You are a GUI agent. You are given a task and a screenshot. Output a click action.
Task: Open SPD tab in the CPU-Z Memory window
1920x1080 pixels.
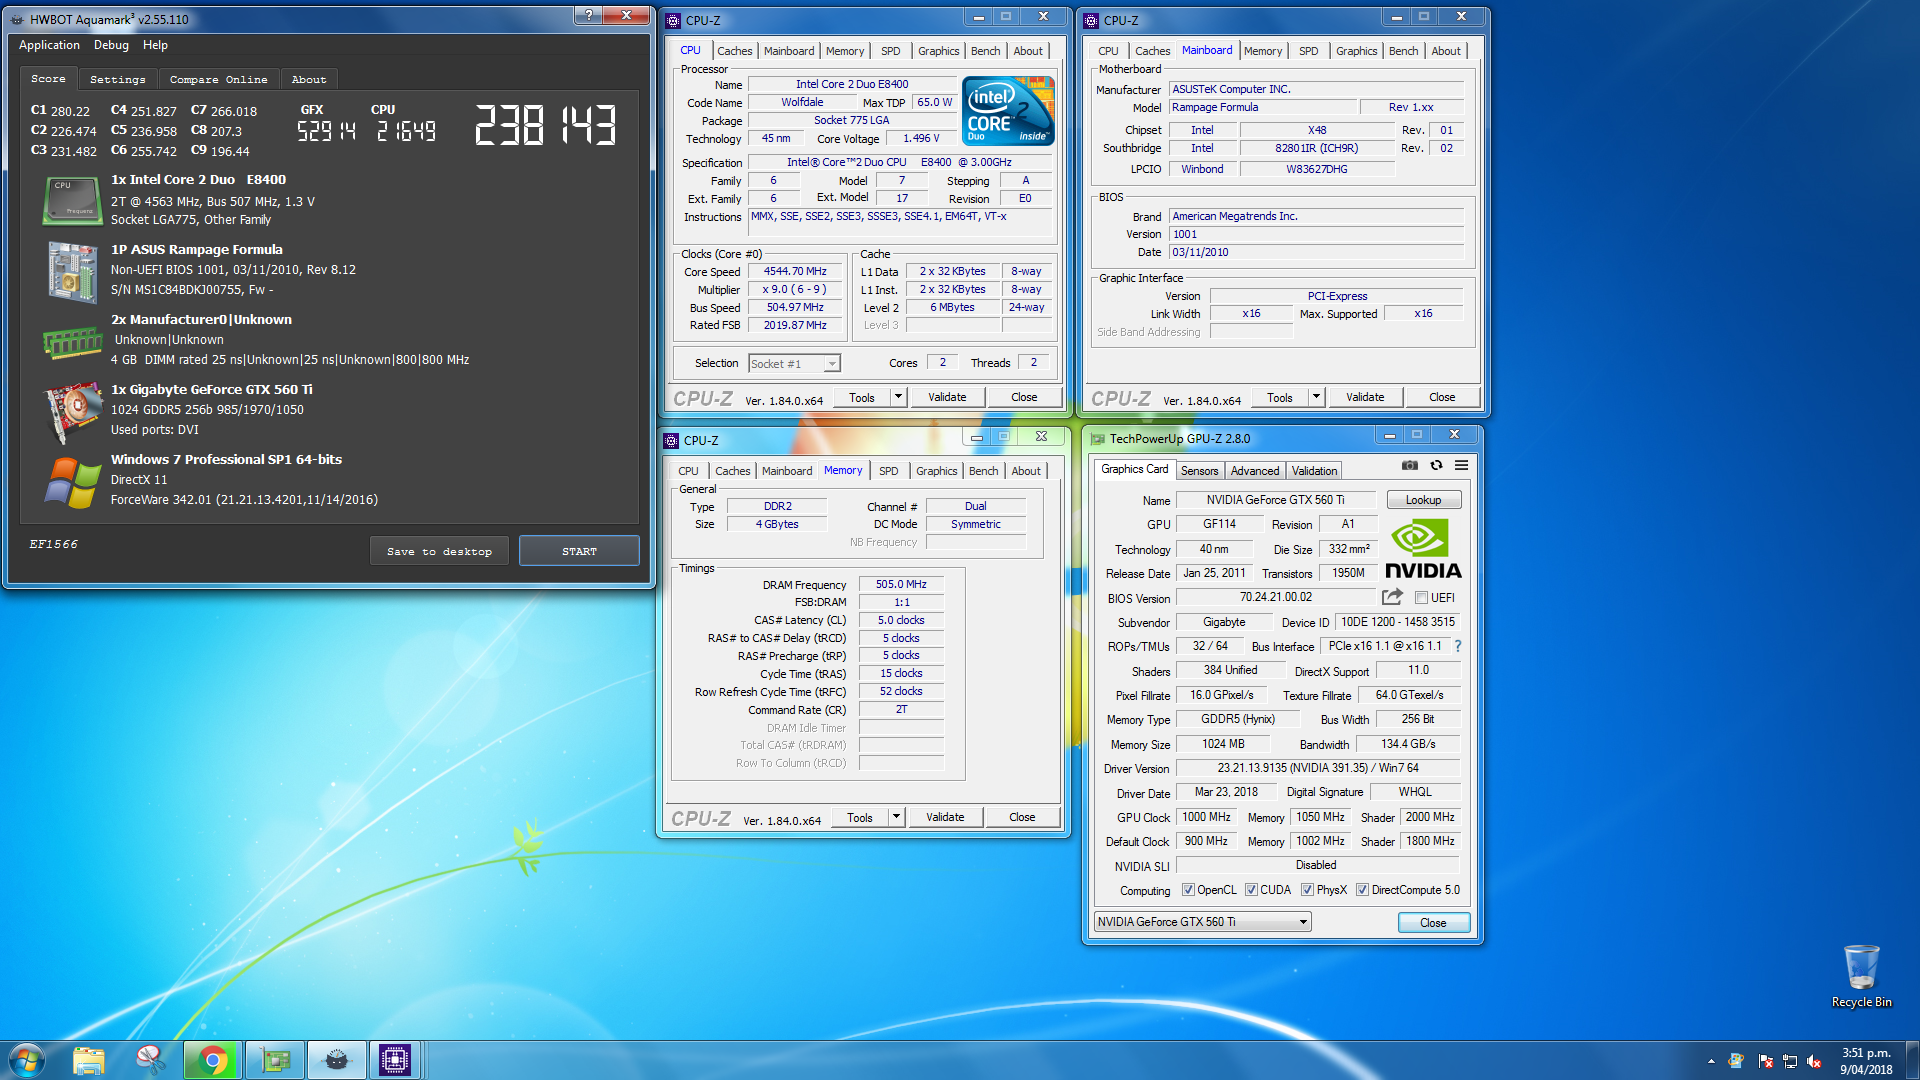(888, 471)
